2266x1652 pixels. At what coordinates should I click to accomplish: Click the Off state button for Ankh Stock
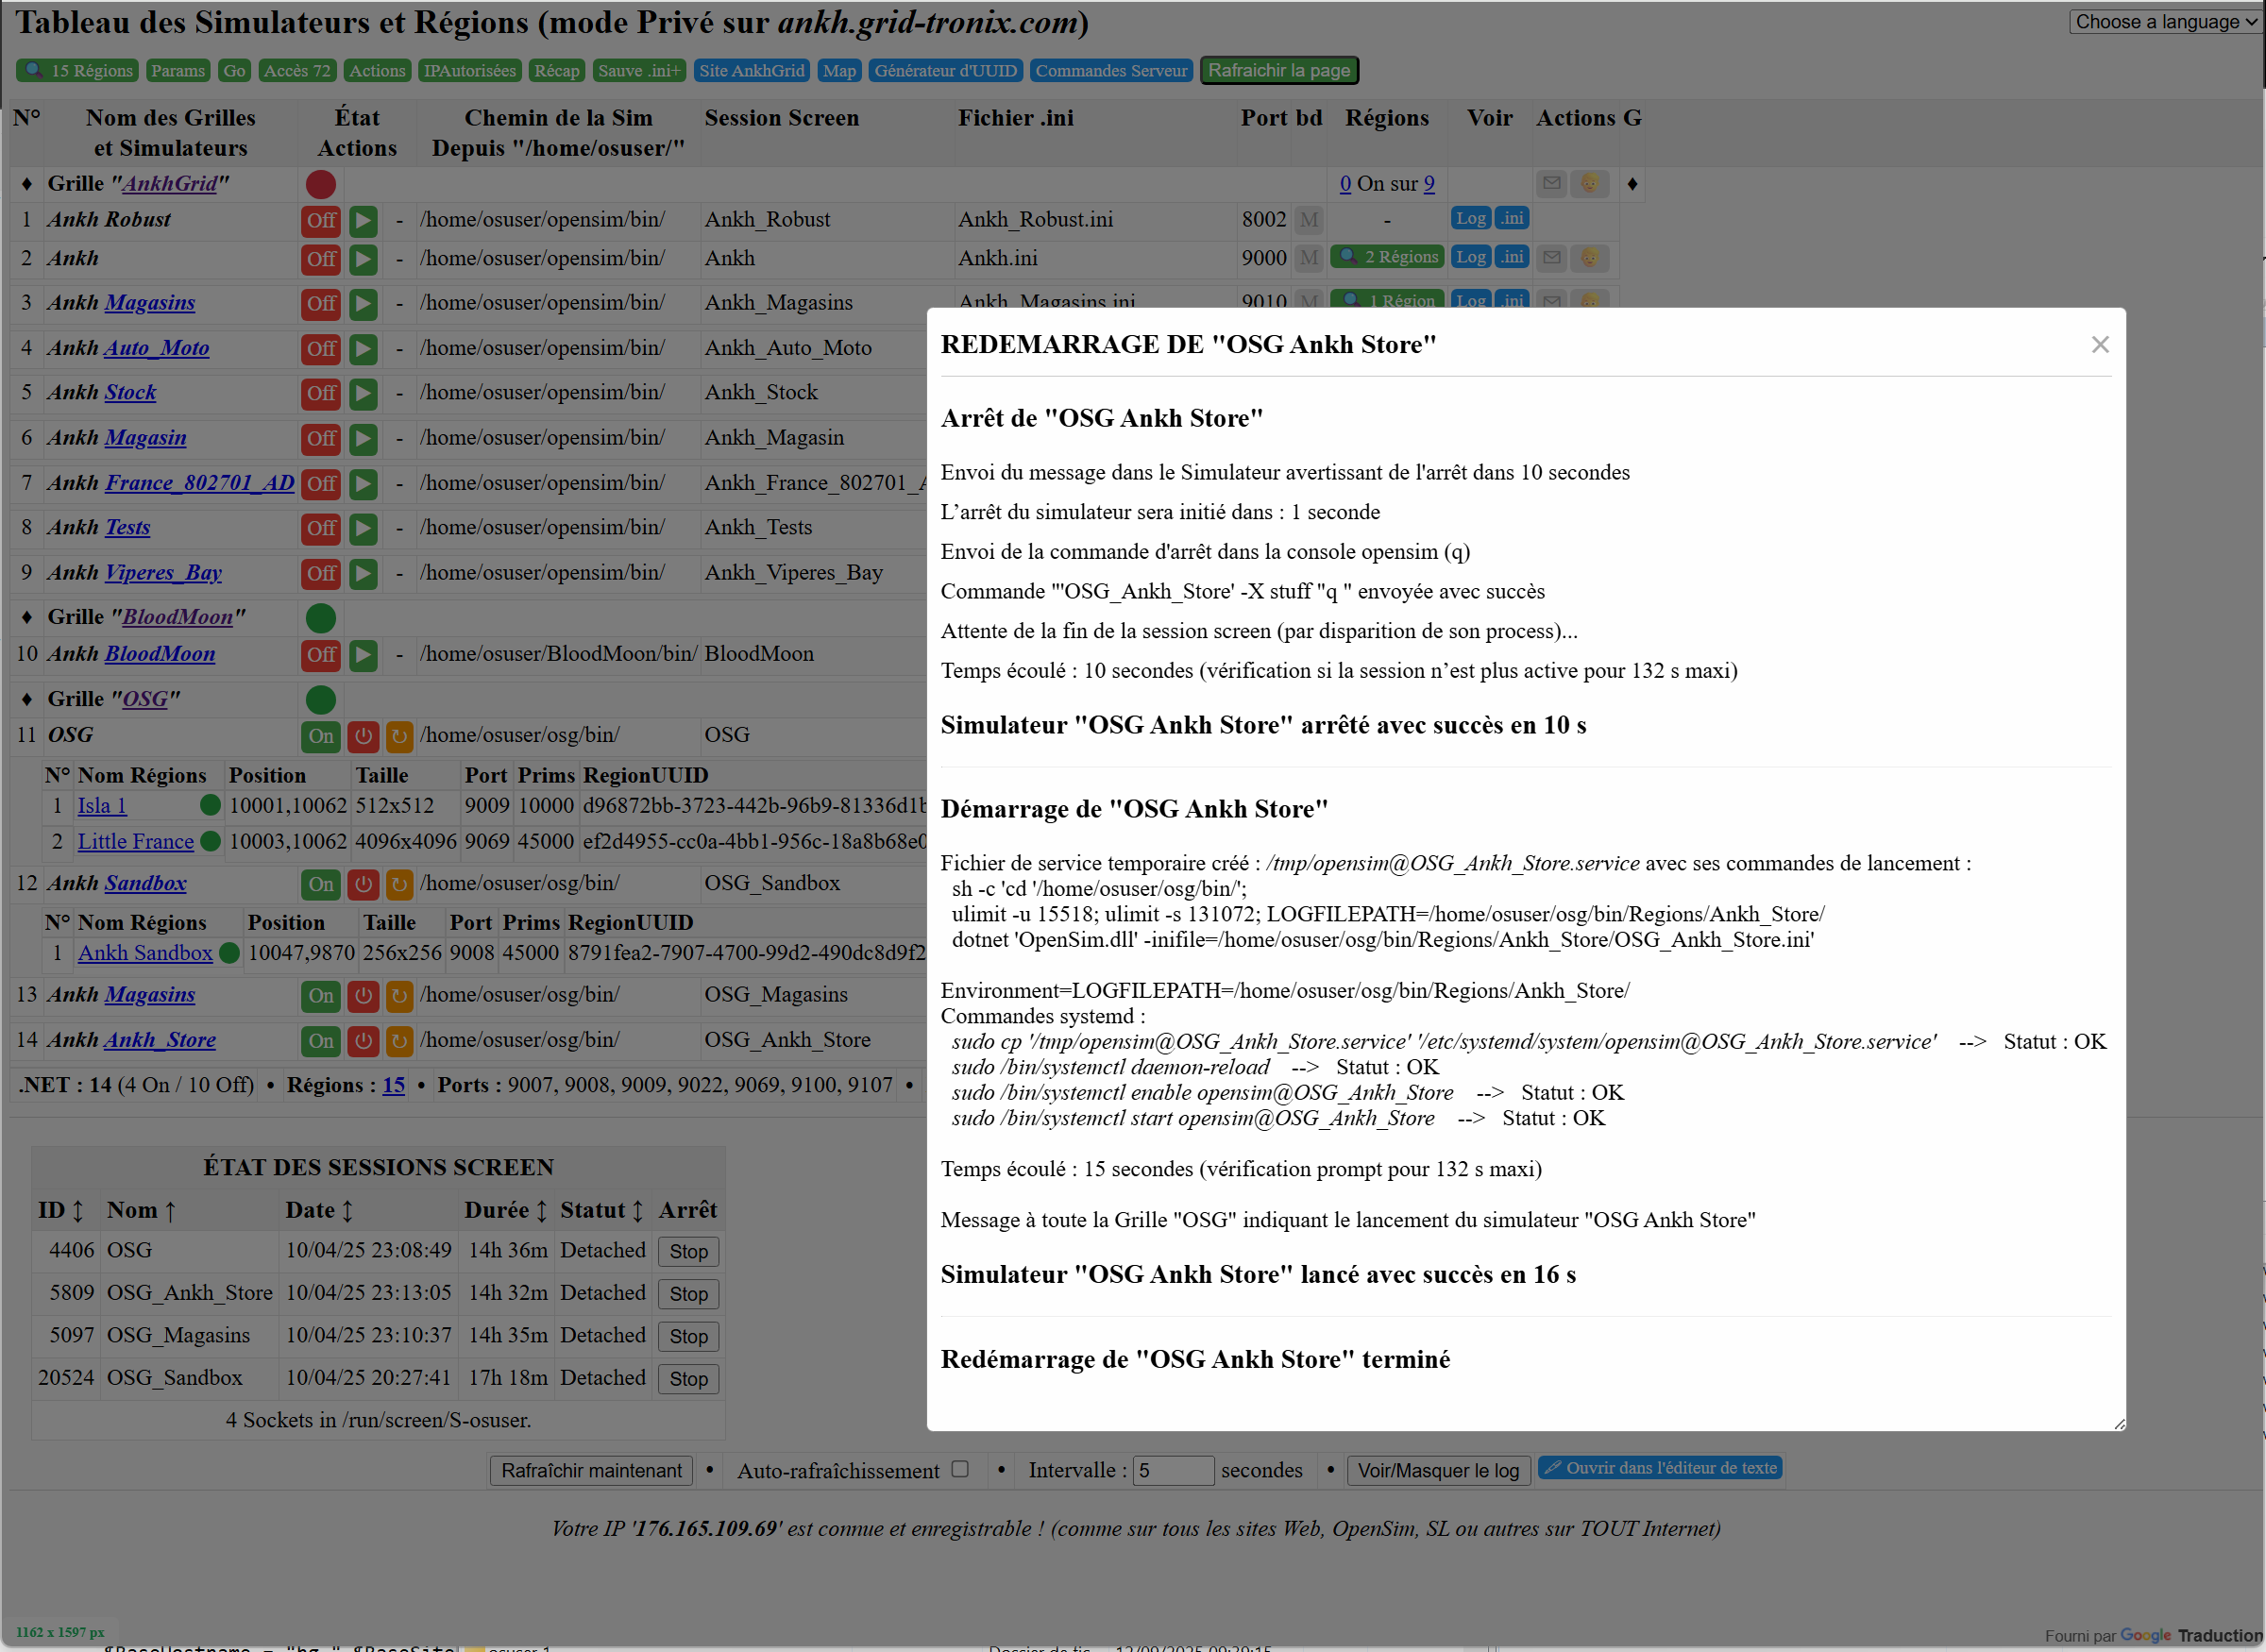[x=321, y=393]
